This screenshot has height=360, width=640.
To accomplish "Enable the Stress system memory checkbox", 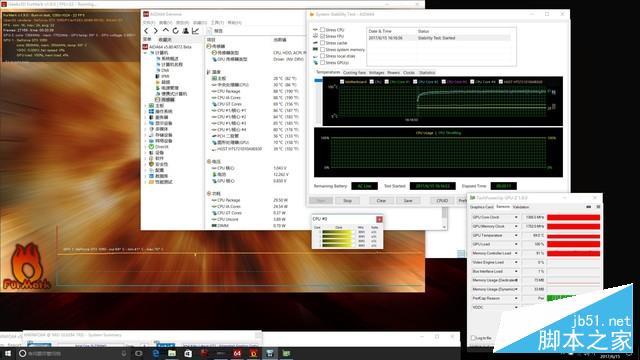I will [322, 49].
